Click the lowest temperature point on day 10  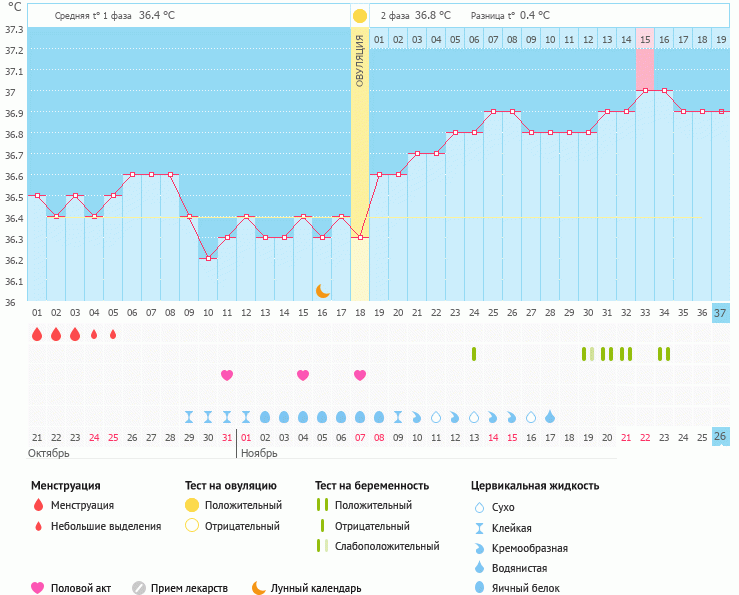(208, 258)
